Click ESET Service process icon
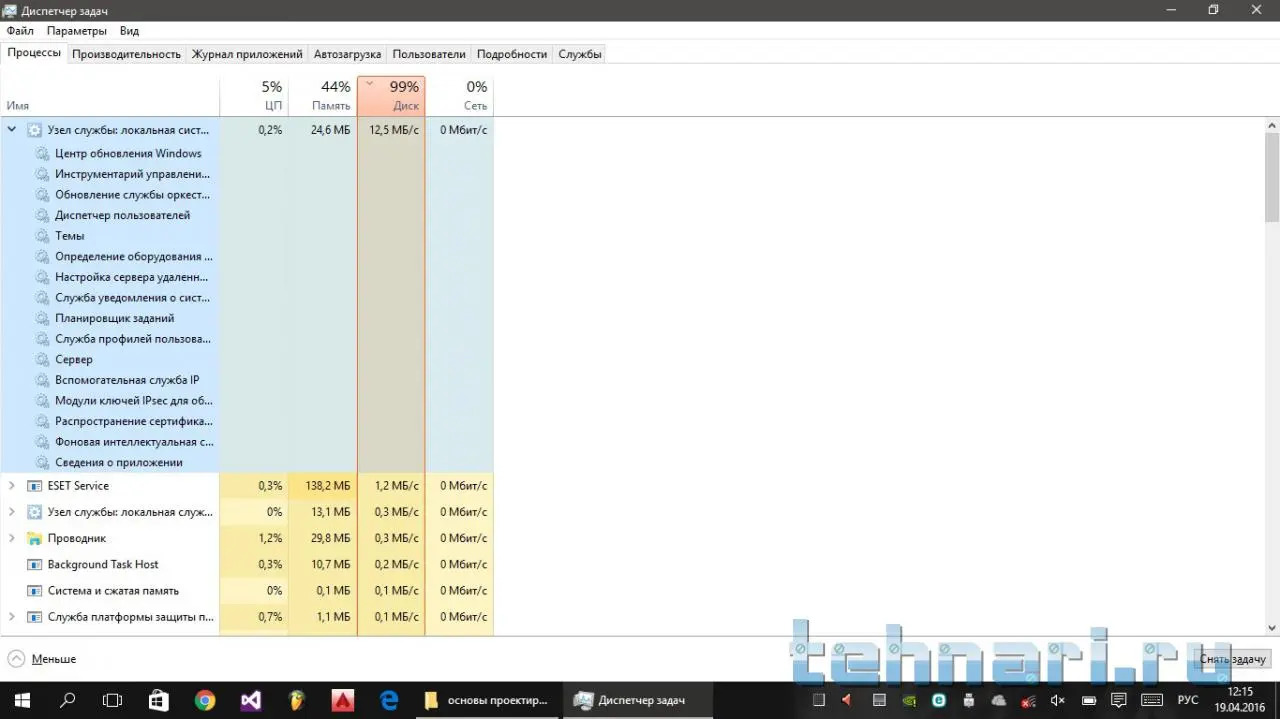1280x719 pixels. click(x=34, y=486)
